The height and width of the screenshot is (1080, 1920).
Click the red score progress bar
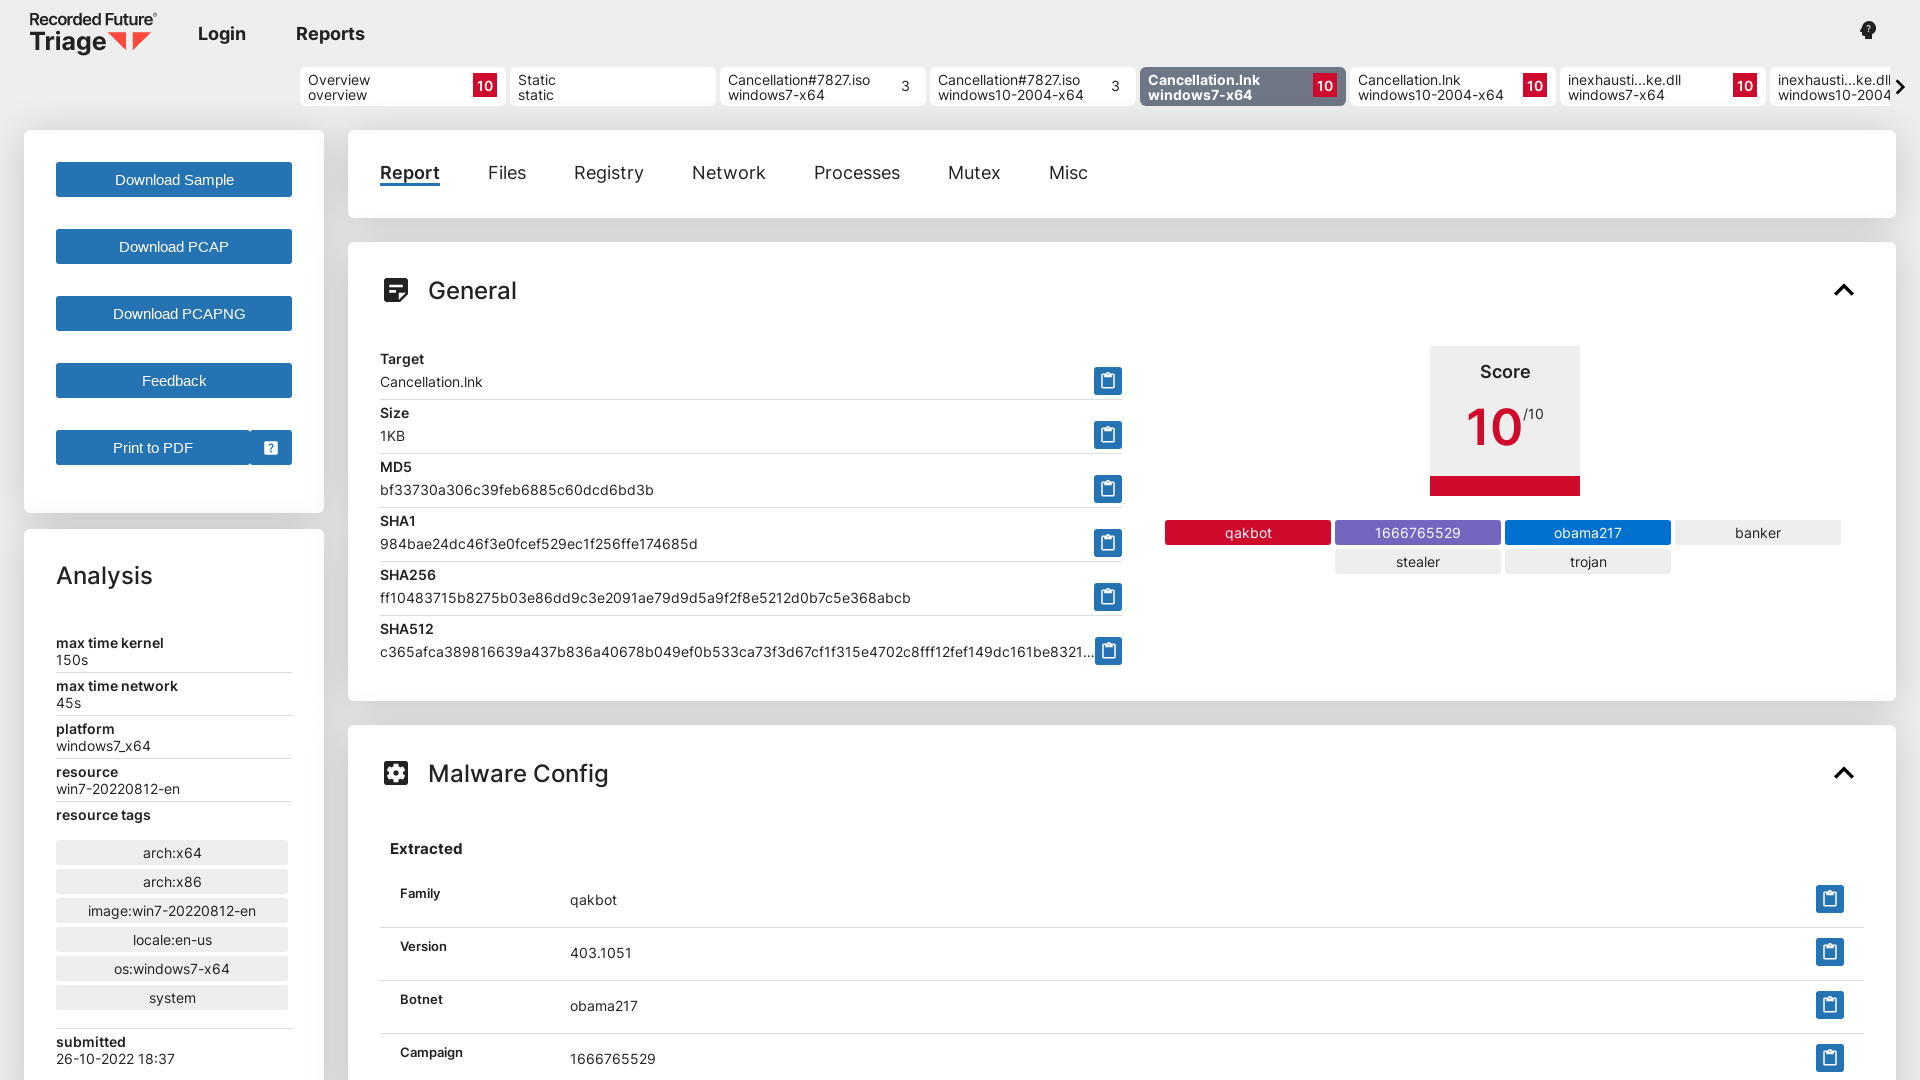point(1504,487)
